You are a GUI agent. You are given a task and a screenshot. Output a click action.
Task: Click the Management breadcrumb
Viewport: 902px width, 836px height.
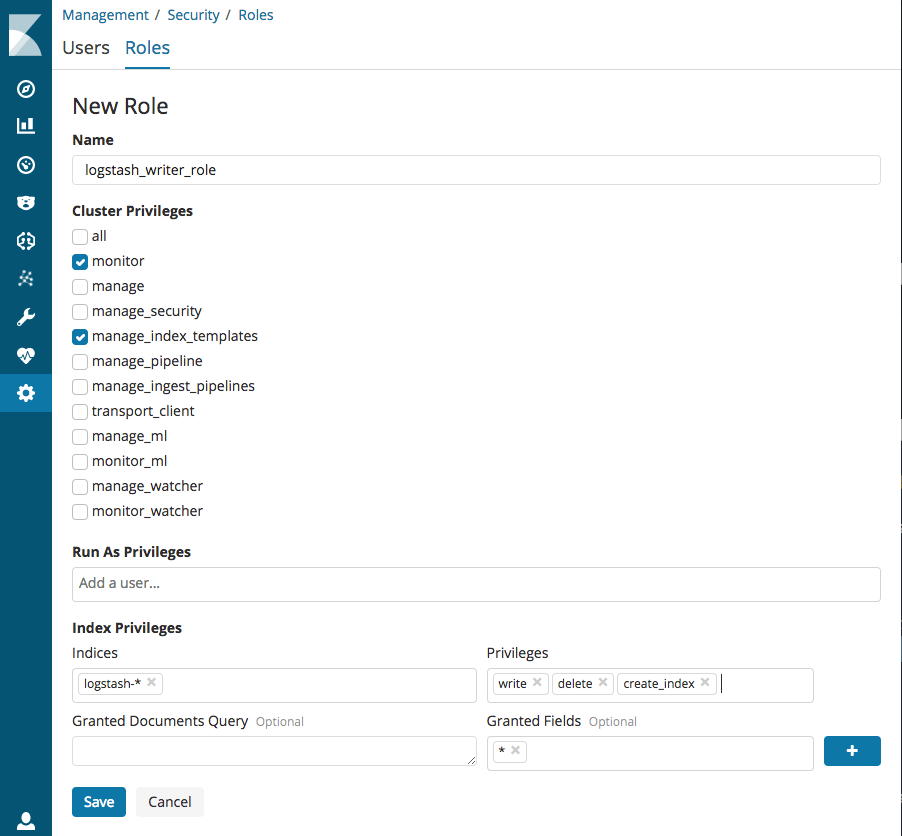[105, 15]
